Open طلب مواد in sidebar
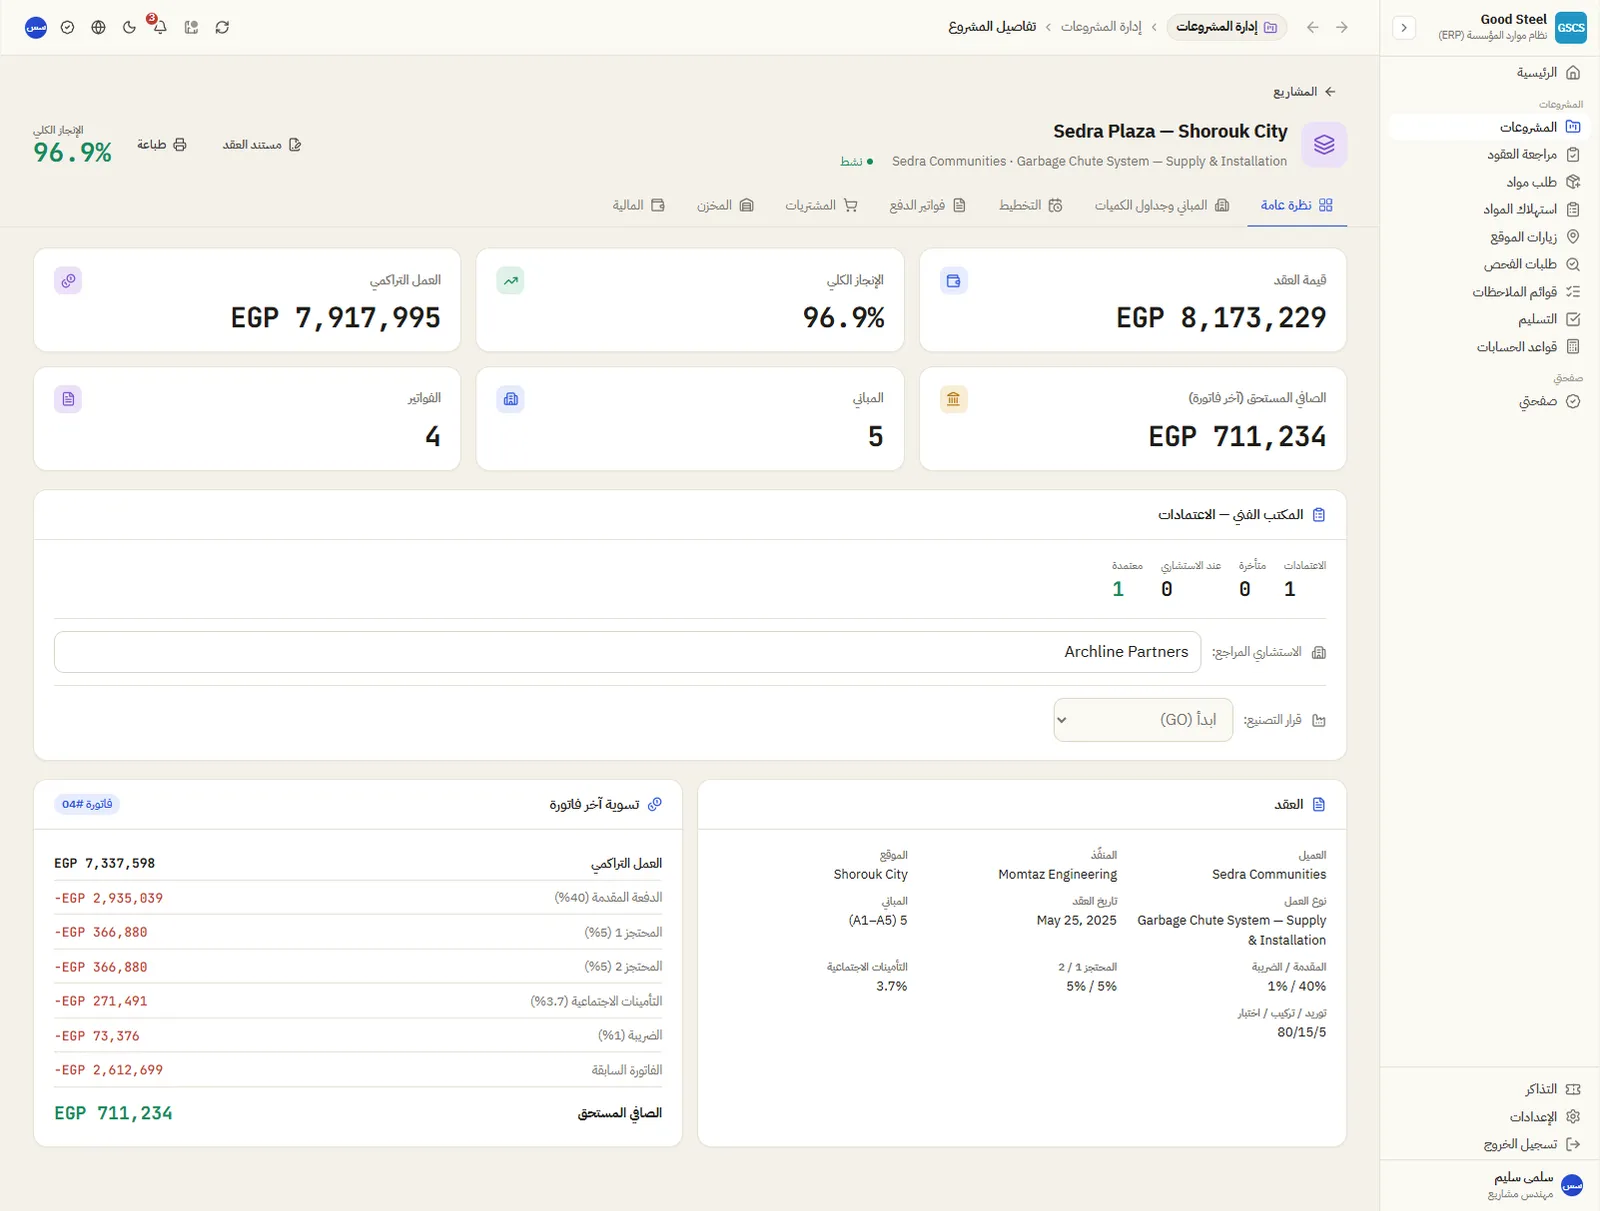The image size is (1600, 1211). (x=1490, y=182)
